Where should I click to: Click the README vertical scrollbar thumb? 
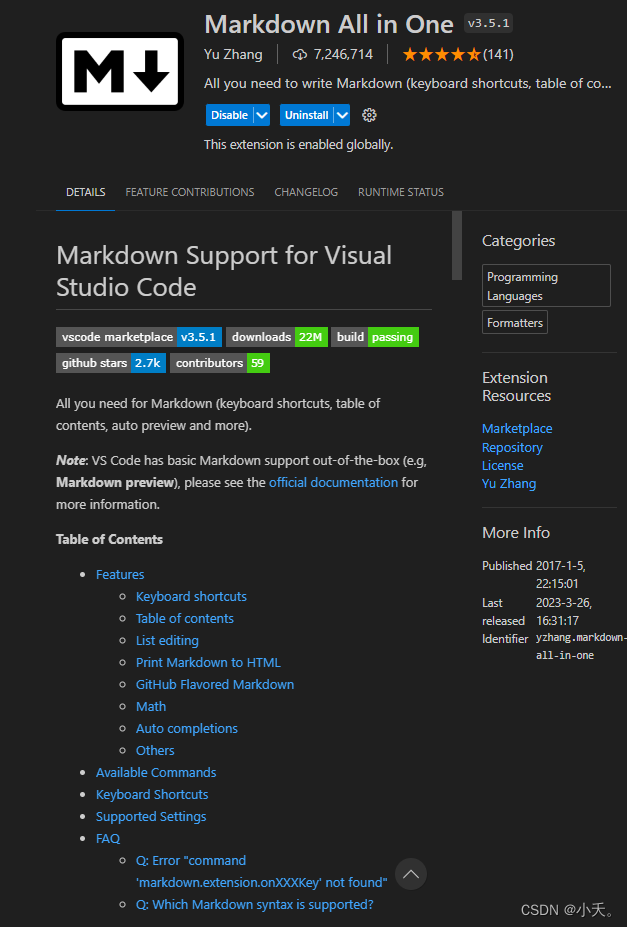tap(457, 245)
